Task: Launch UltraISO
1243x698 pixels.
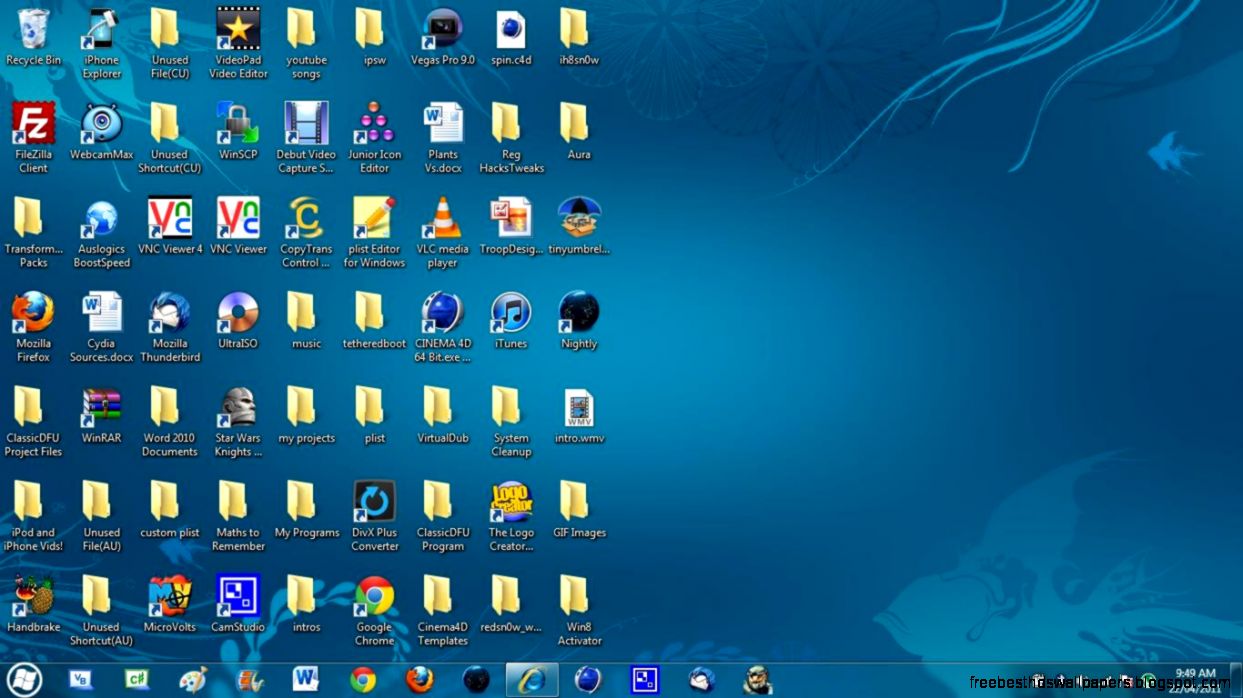Action: 238,321
